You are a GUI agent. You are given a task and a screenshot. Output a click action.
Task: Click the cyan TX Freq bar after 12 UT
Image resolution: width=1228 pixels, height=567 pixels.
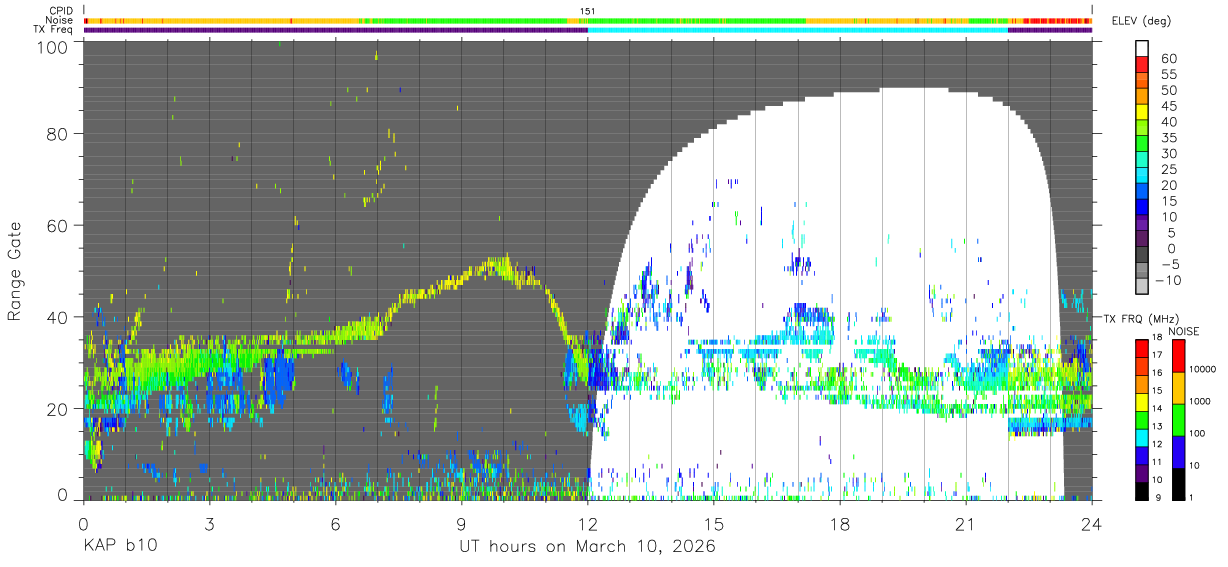click(x=797, y=30)
